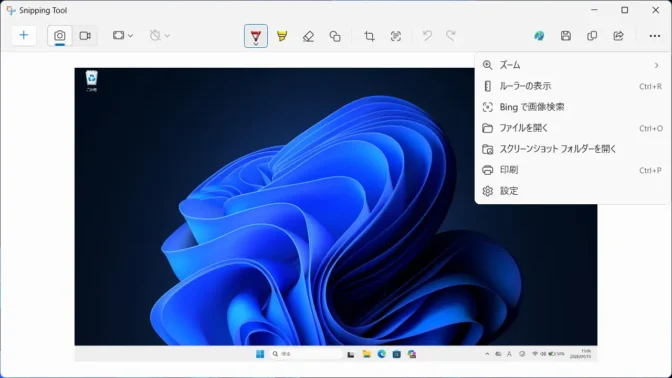Click Edge icon in captured taskbar
This screenshot has width=672, height=378.
click(381, 354)
